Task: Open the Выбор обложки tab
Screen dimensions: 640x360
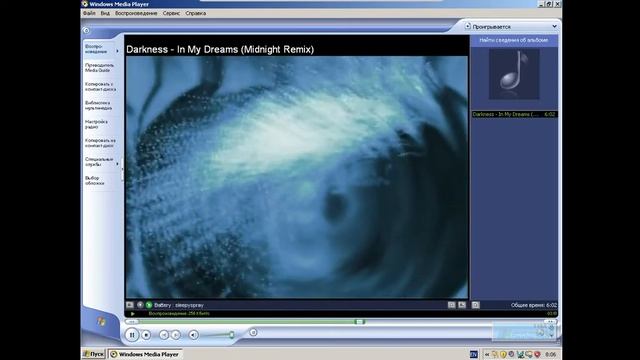Action: (x=95, y=180)
